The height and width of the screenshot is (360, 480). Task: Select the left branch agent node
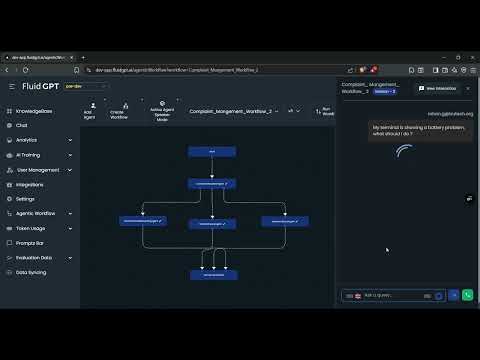pos(143,221)
